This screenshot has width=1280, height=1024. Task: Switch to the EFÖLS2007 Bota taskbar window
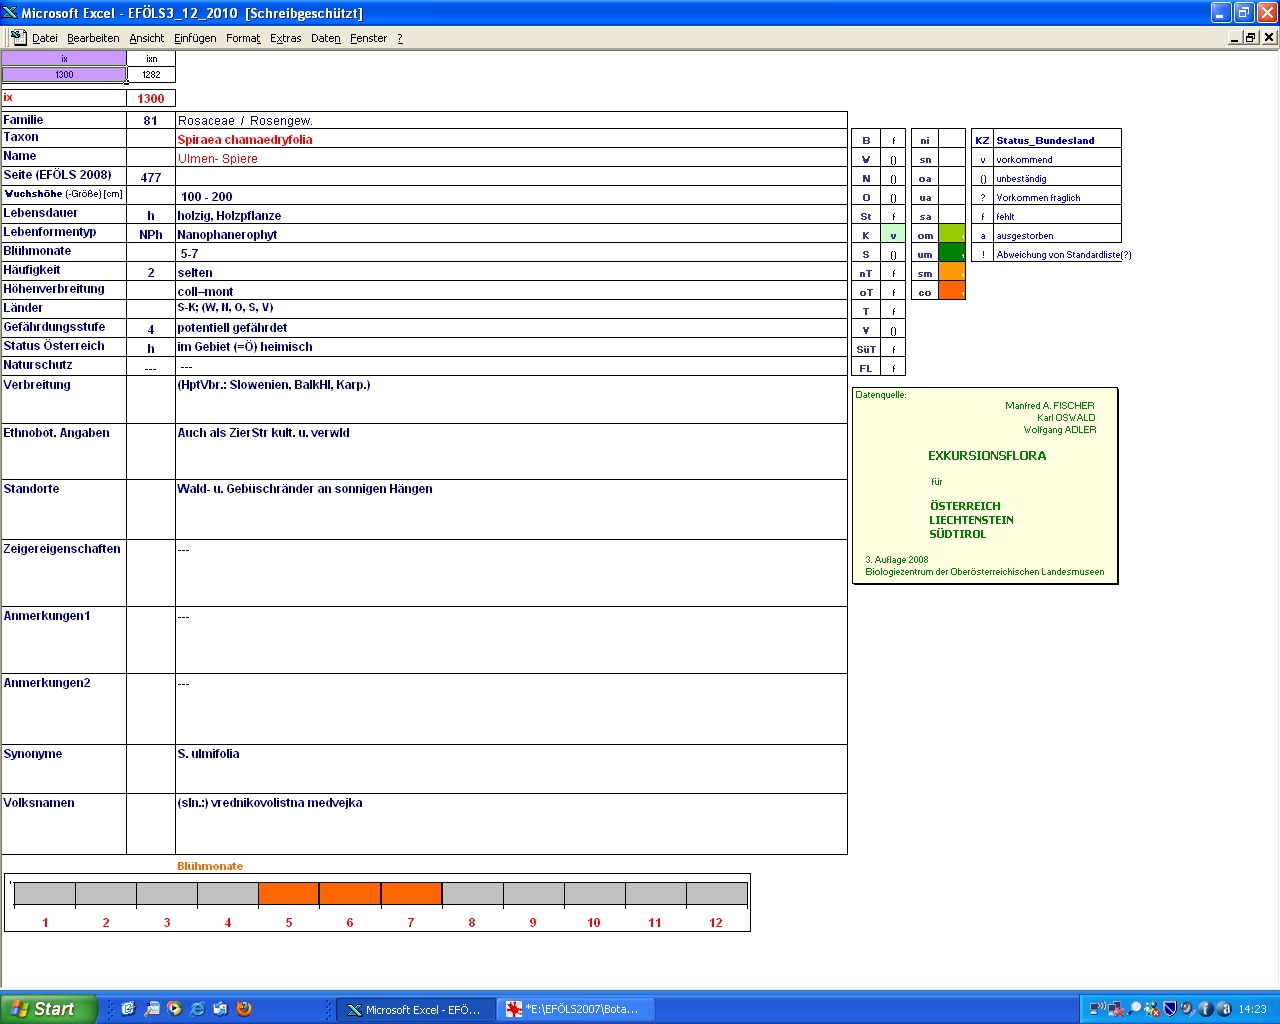pos(577,1009)
